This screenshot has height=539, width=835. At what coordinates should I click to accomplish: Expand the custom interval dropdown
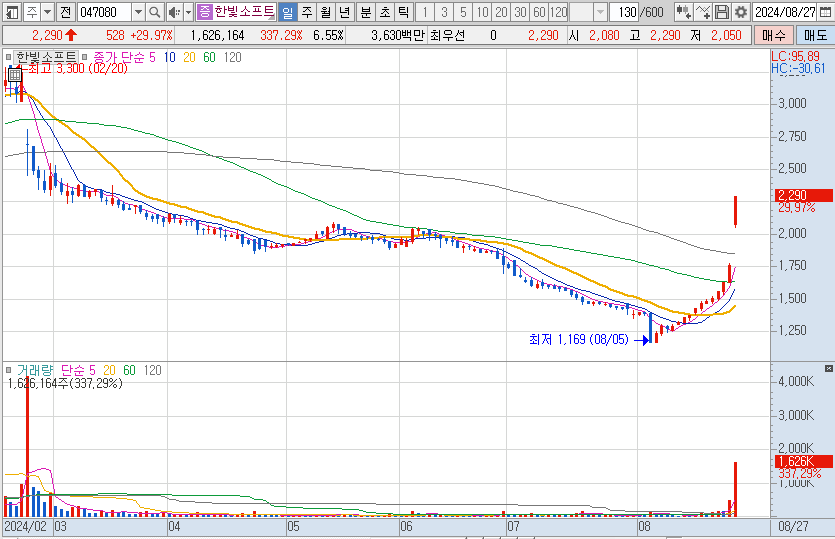(600, 12)
